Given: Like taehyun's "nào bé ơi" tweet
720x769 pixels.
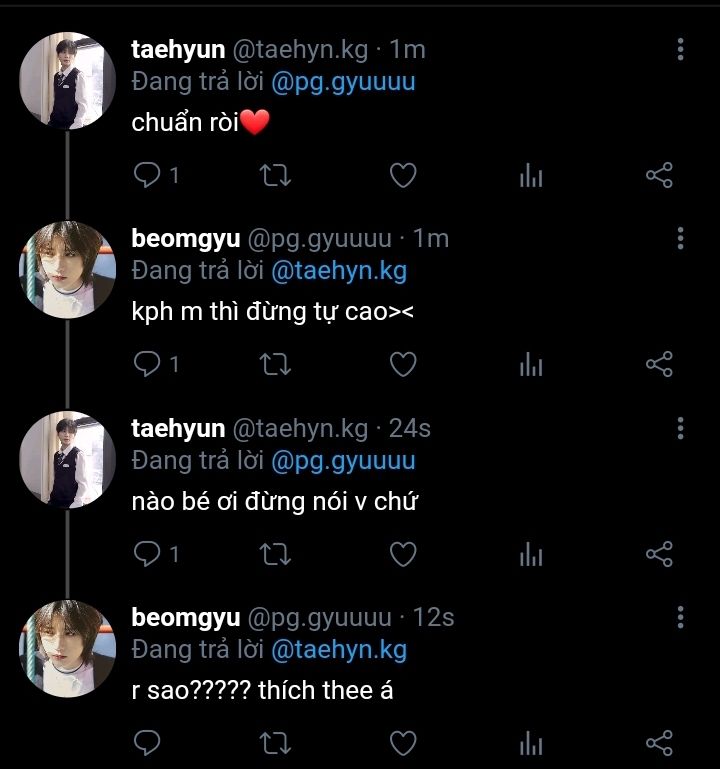Looking at the screenshot, I should (402, 554).
